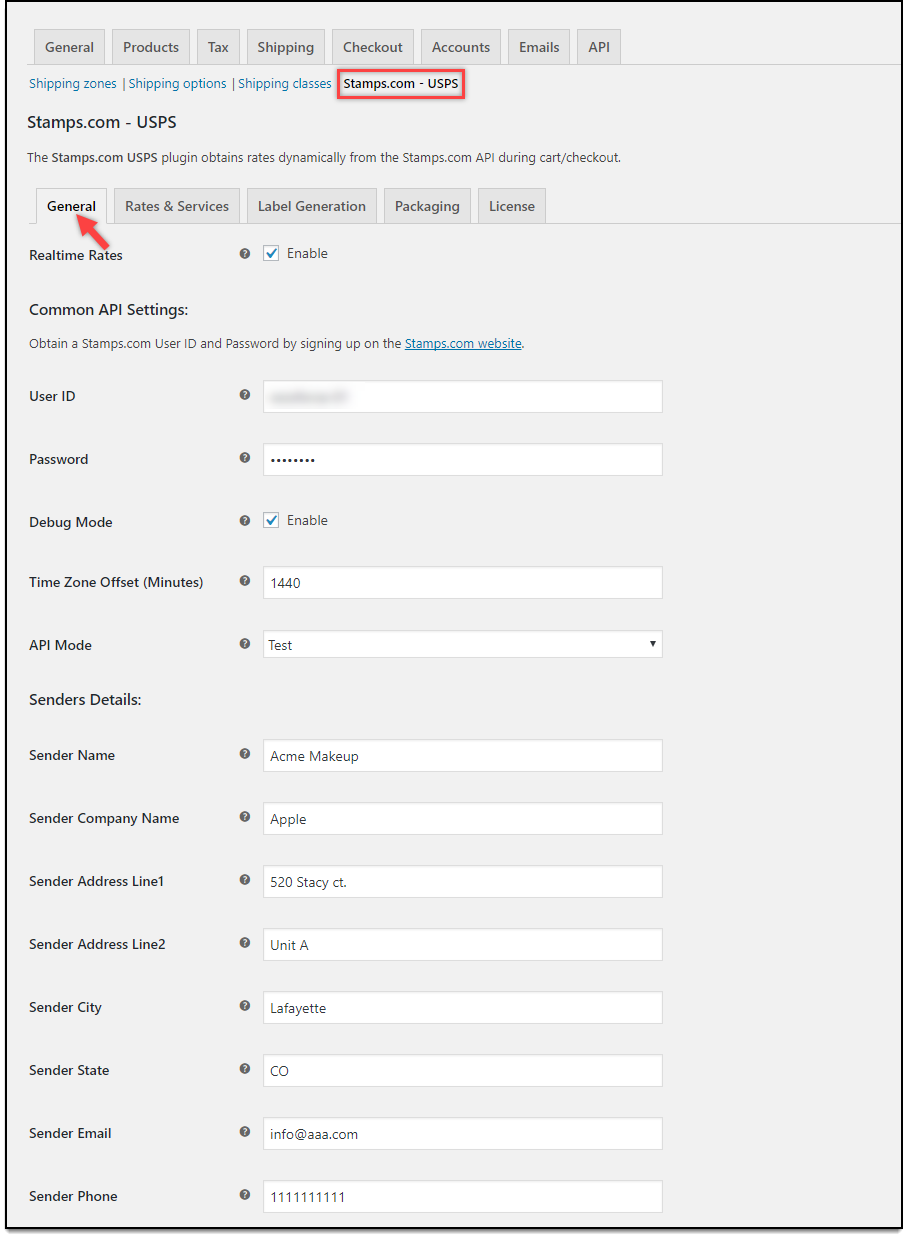Click help icon beside Password field
This screenshot has width=908, height=1239.
245,458
